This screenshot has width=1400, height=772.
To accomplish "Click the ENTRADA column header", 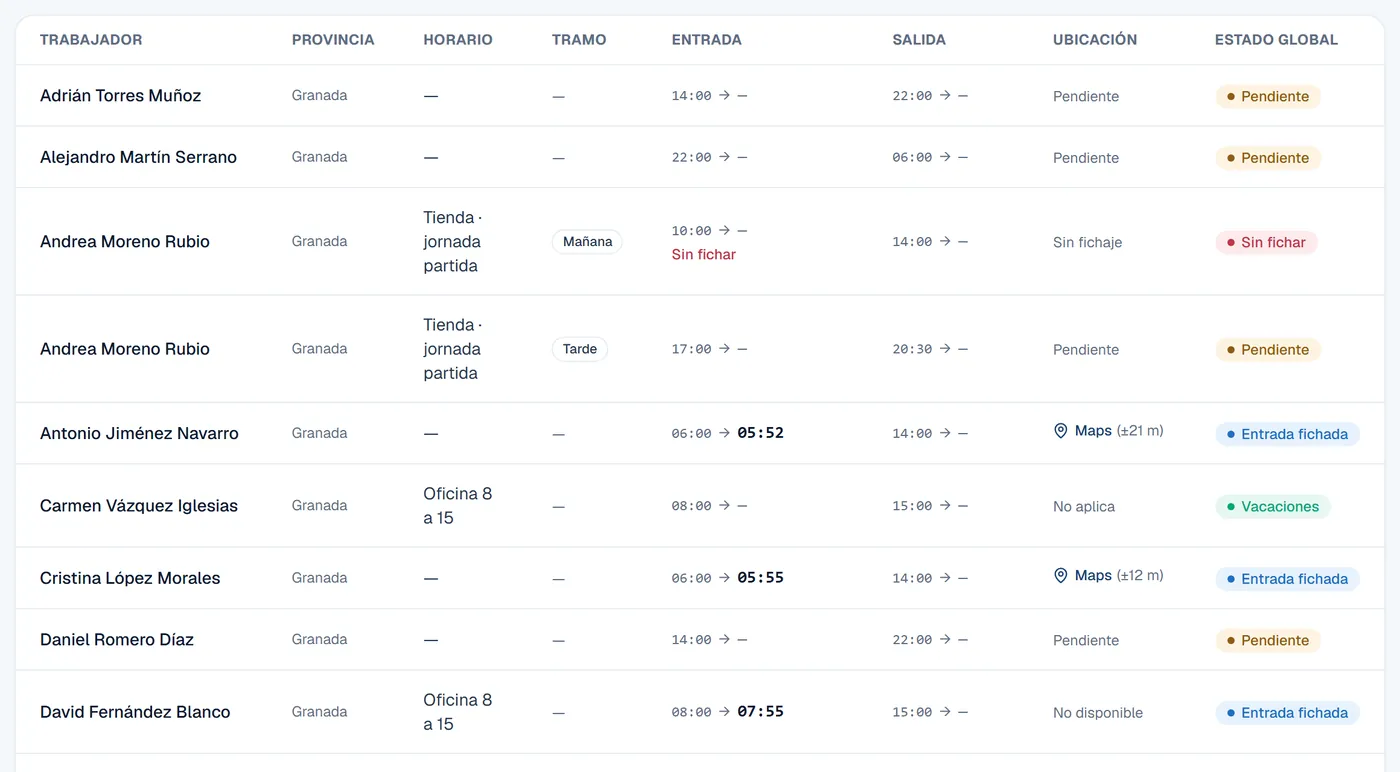I will [707, 40].
